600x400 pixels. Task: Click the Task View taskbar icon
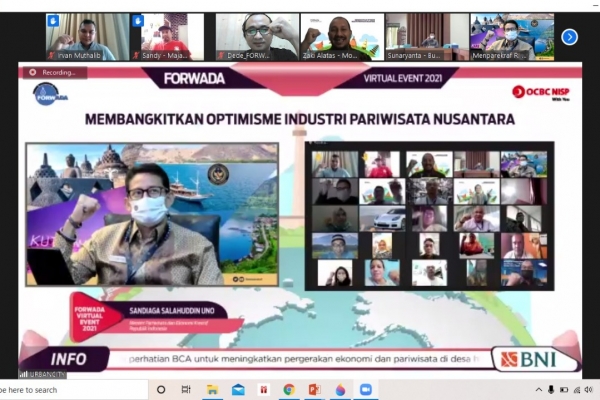click(186, 390)
